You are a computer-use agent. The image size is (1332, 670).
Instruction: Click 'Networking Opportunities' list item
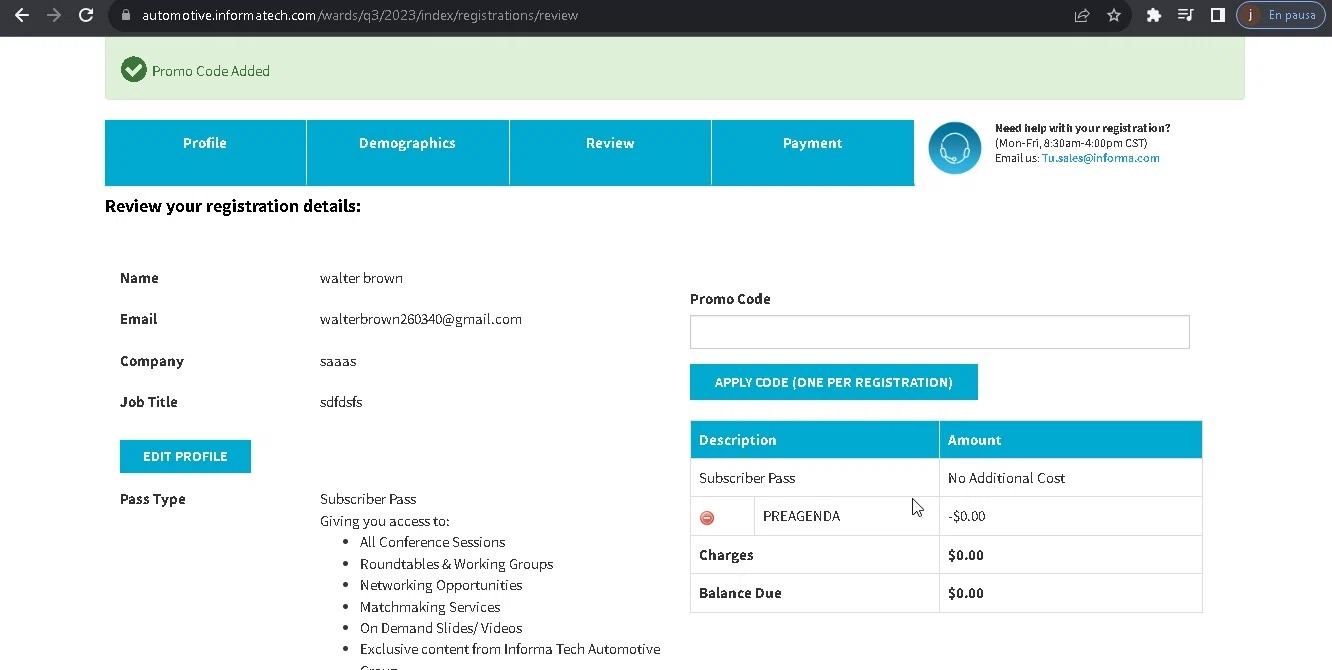pos(441,585)
